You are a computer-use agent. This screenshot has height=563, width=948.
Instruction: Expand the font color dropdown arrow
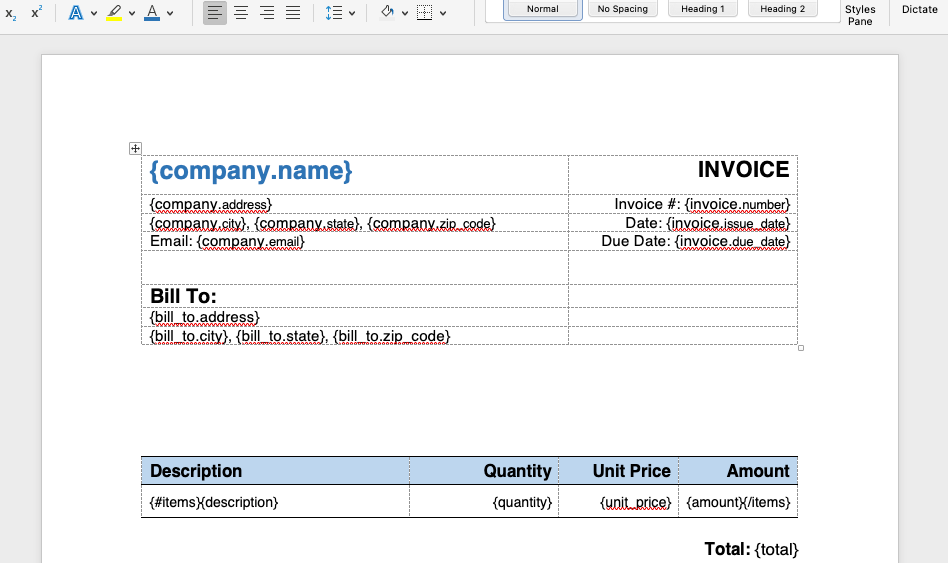pos(170,13)
